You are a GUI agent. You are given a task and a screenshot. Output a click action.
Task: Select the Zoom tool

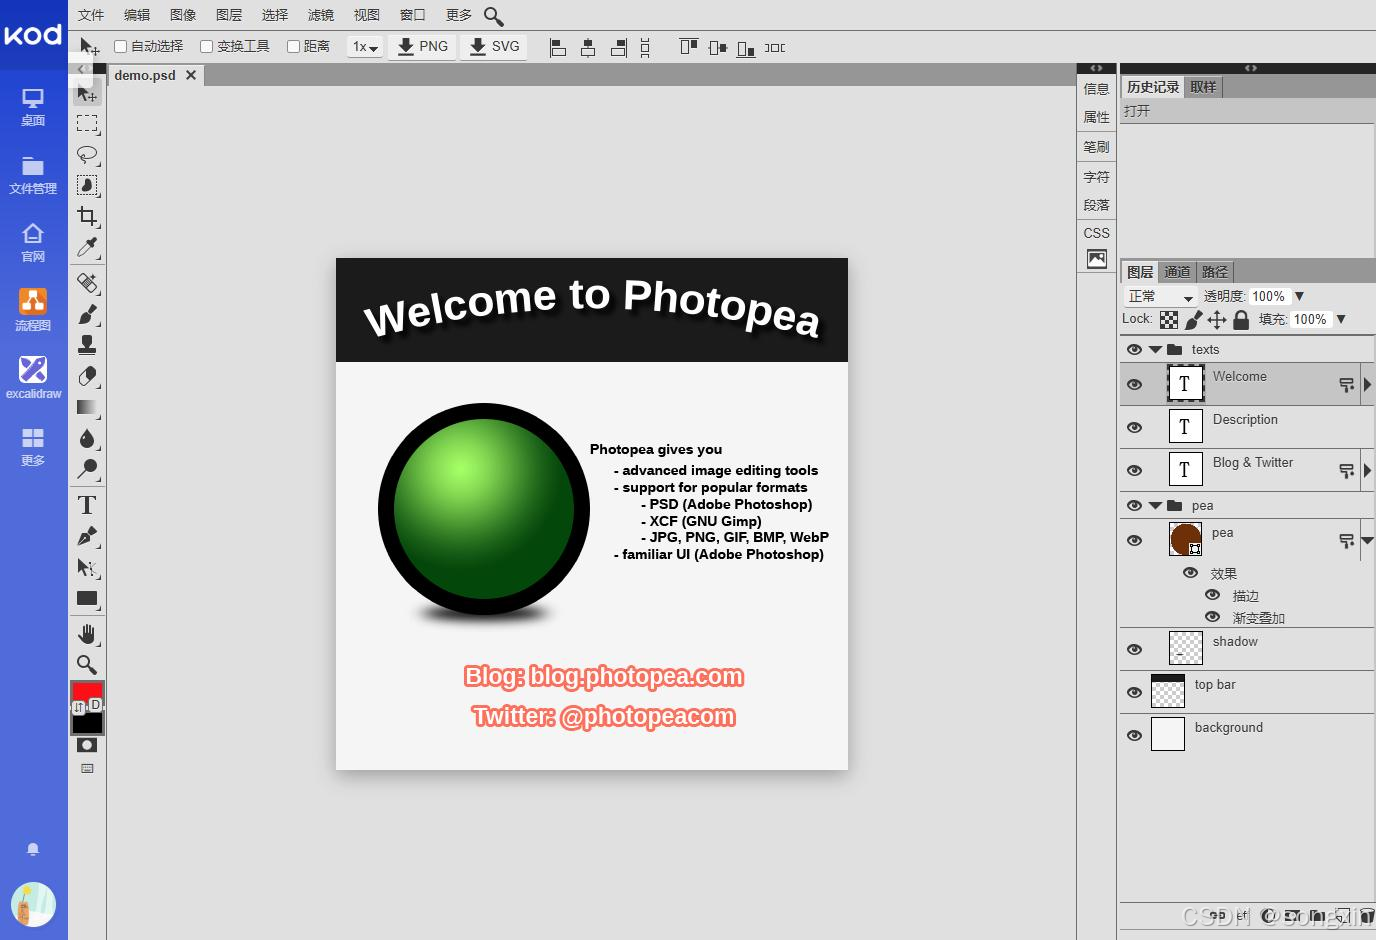click(x=87, y=665)
